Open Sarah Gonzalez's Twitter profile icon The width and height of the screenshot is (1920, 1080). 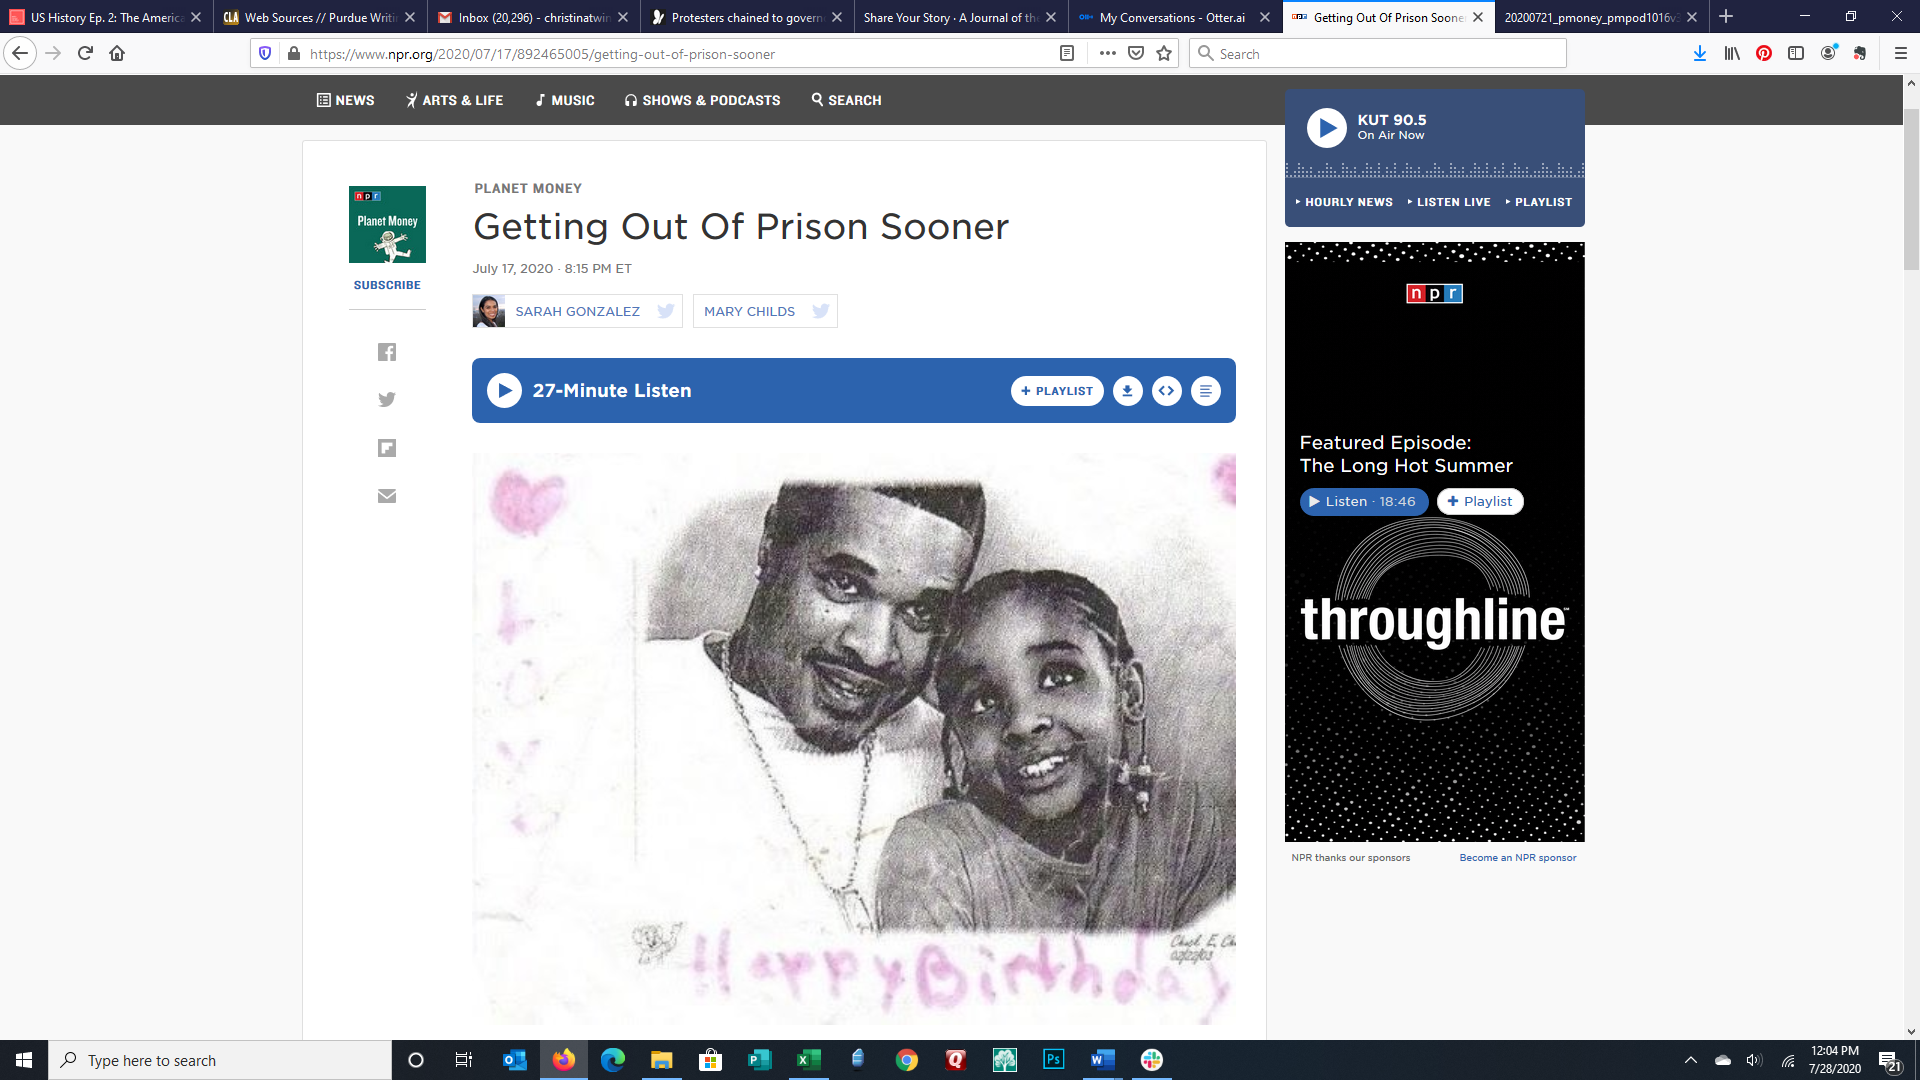point(665,311)
